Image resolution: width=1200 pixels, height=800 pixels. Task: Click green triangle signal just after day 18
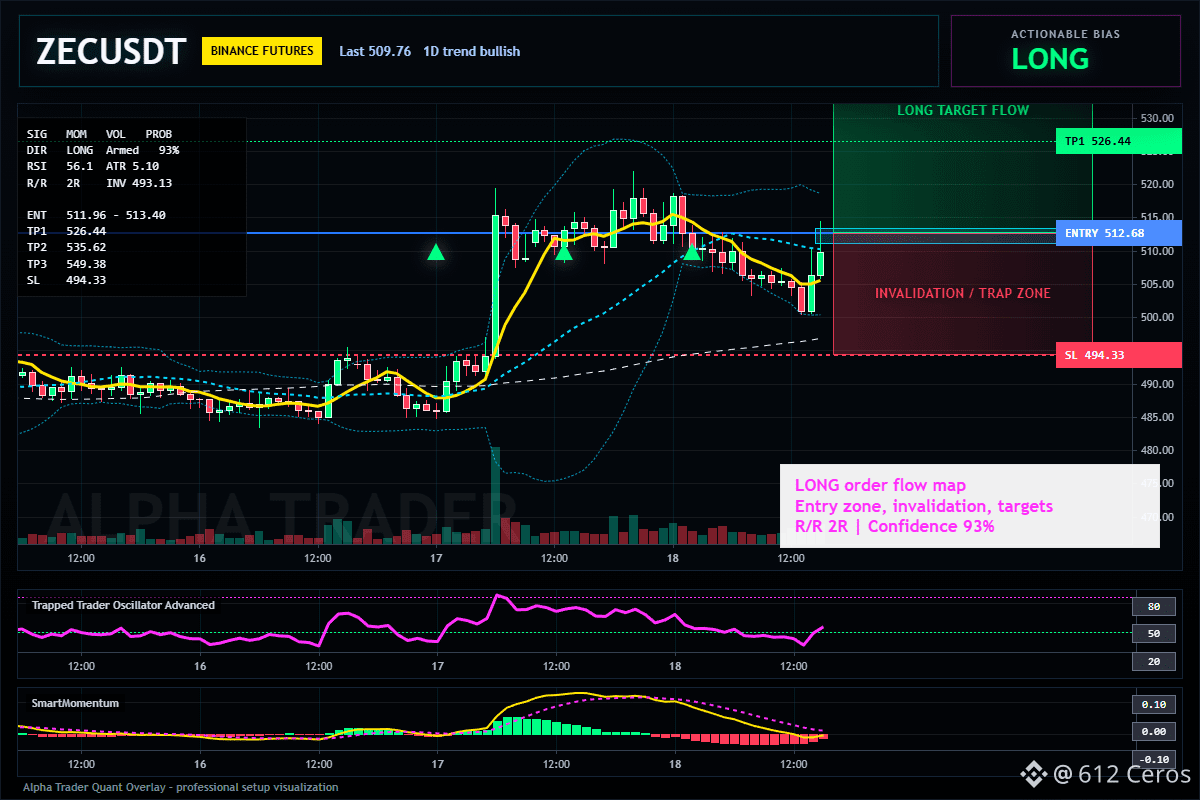pos(691,253)
